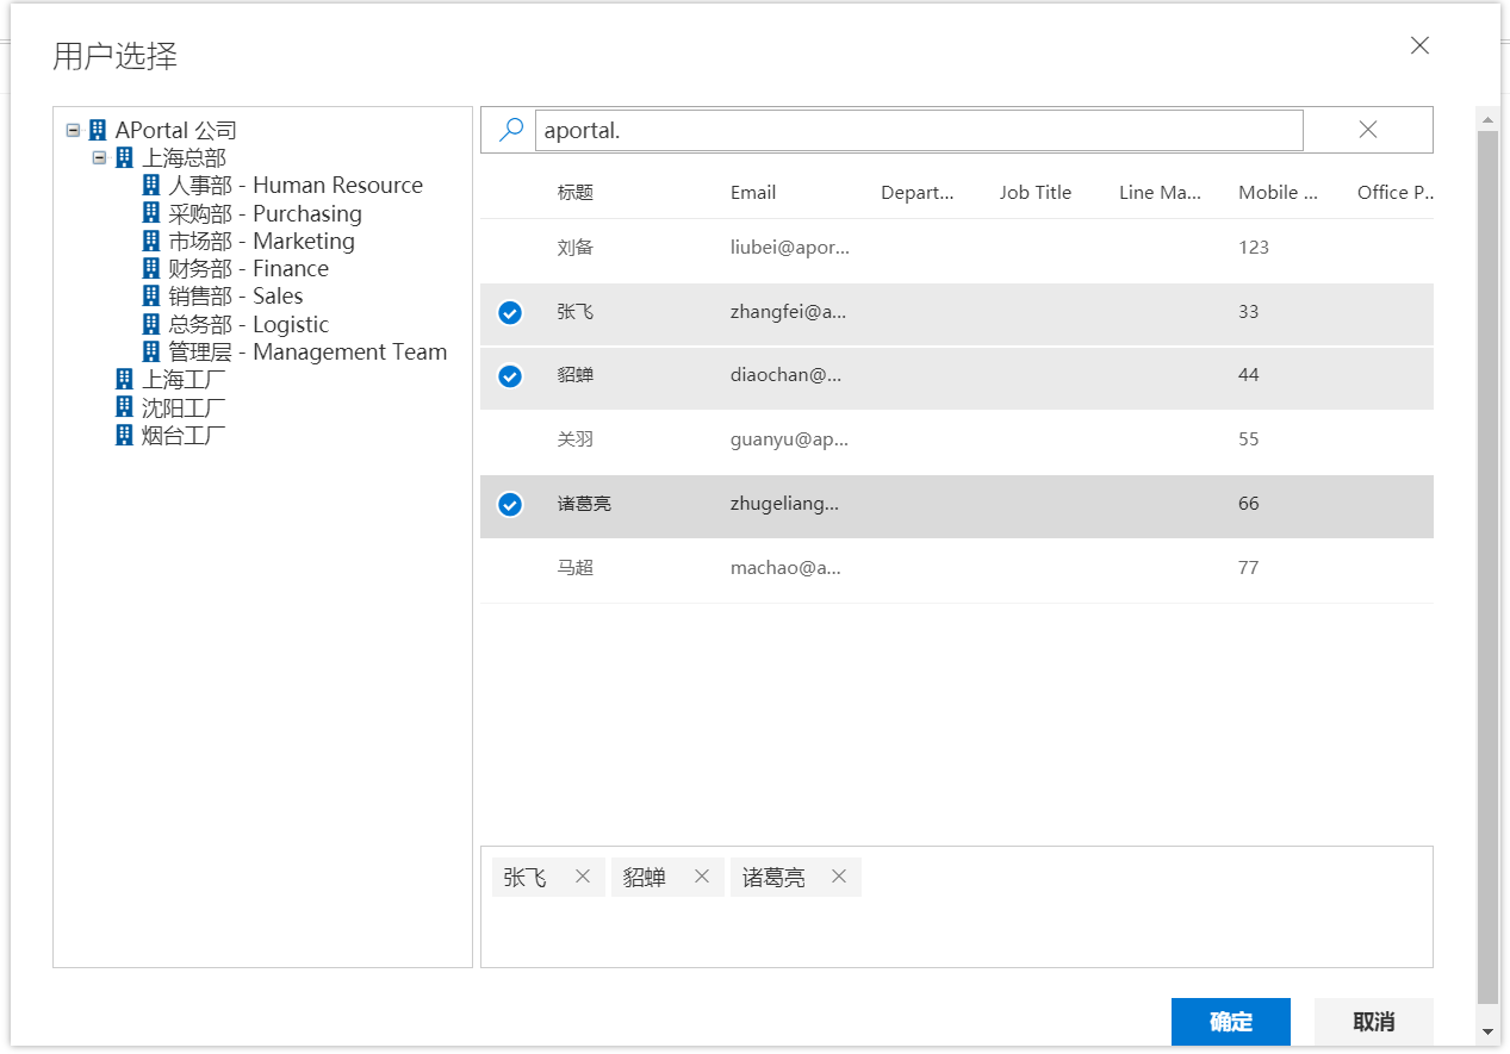This screenshot has width=1510, height=1054.
Task: Click the building icon next to 市场部 - Marketing
Action: pos(151,241)
